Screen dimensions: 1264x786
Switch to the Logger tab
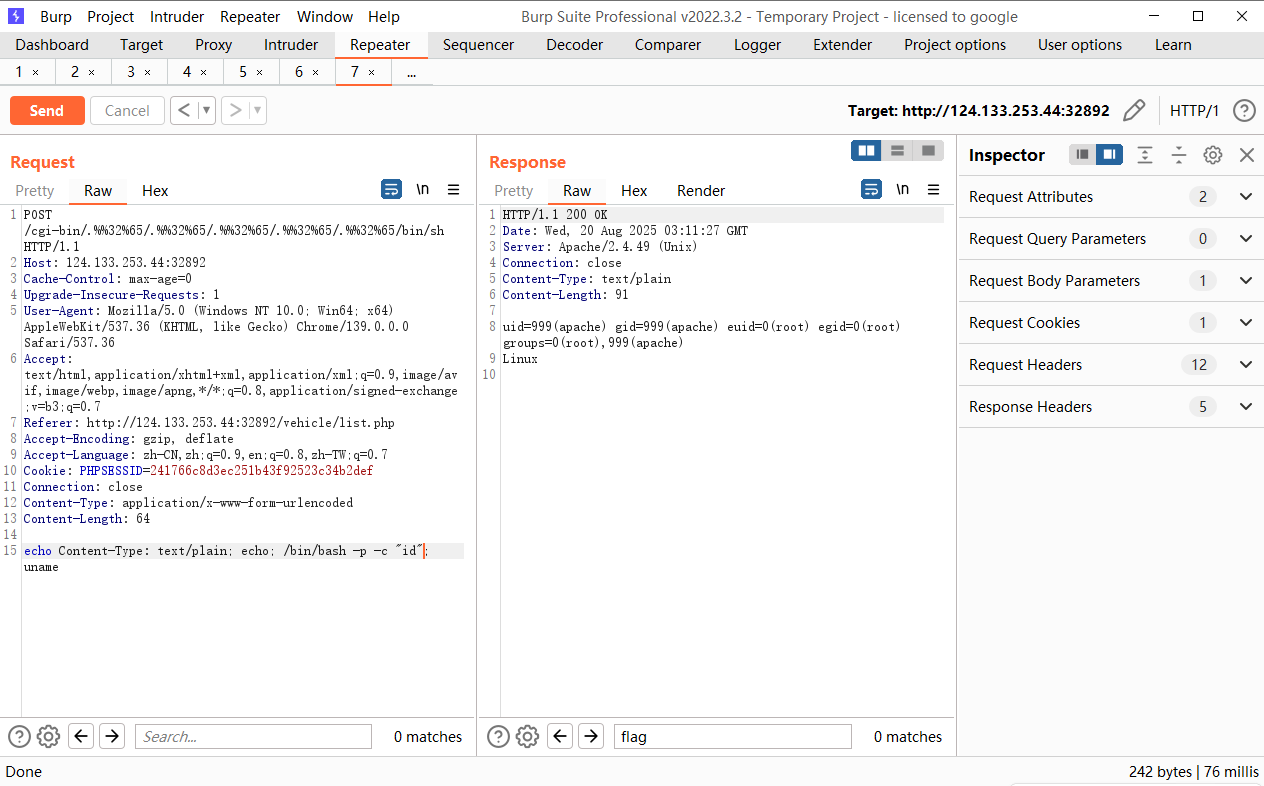point(758,45)
